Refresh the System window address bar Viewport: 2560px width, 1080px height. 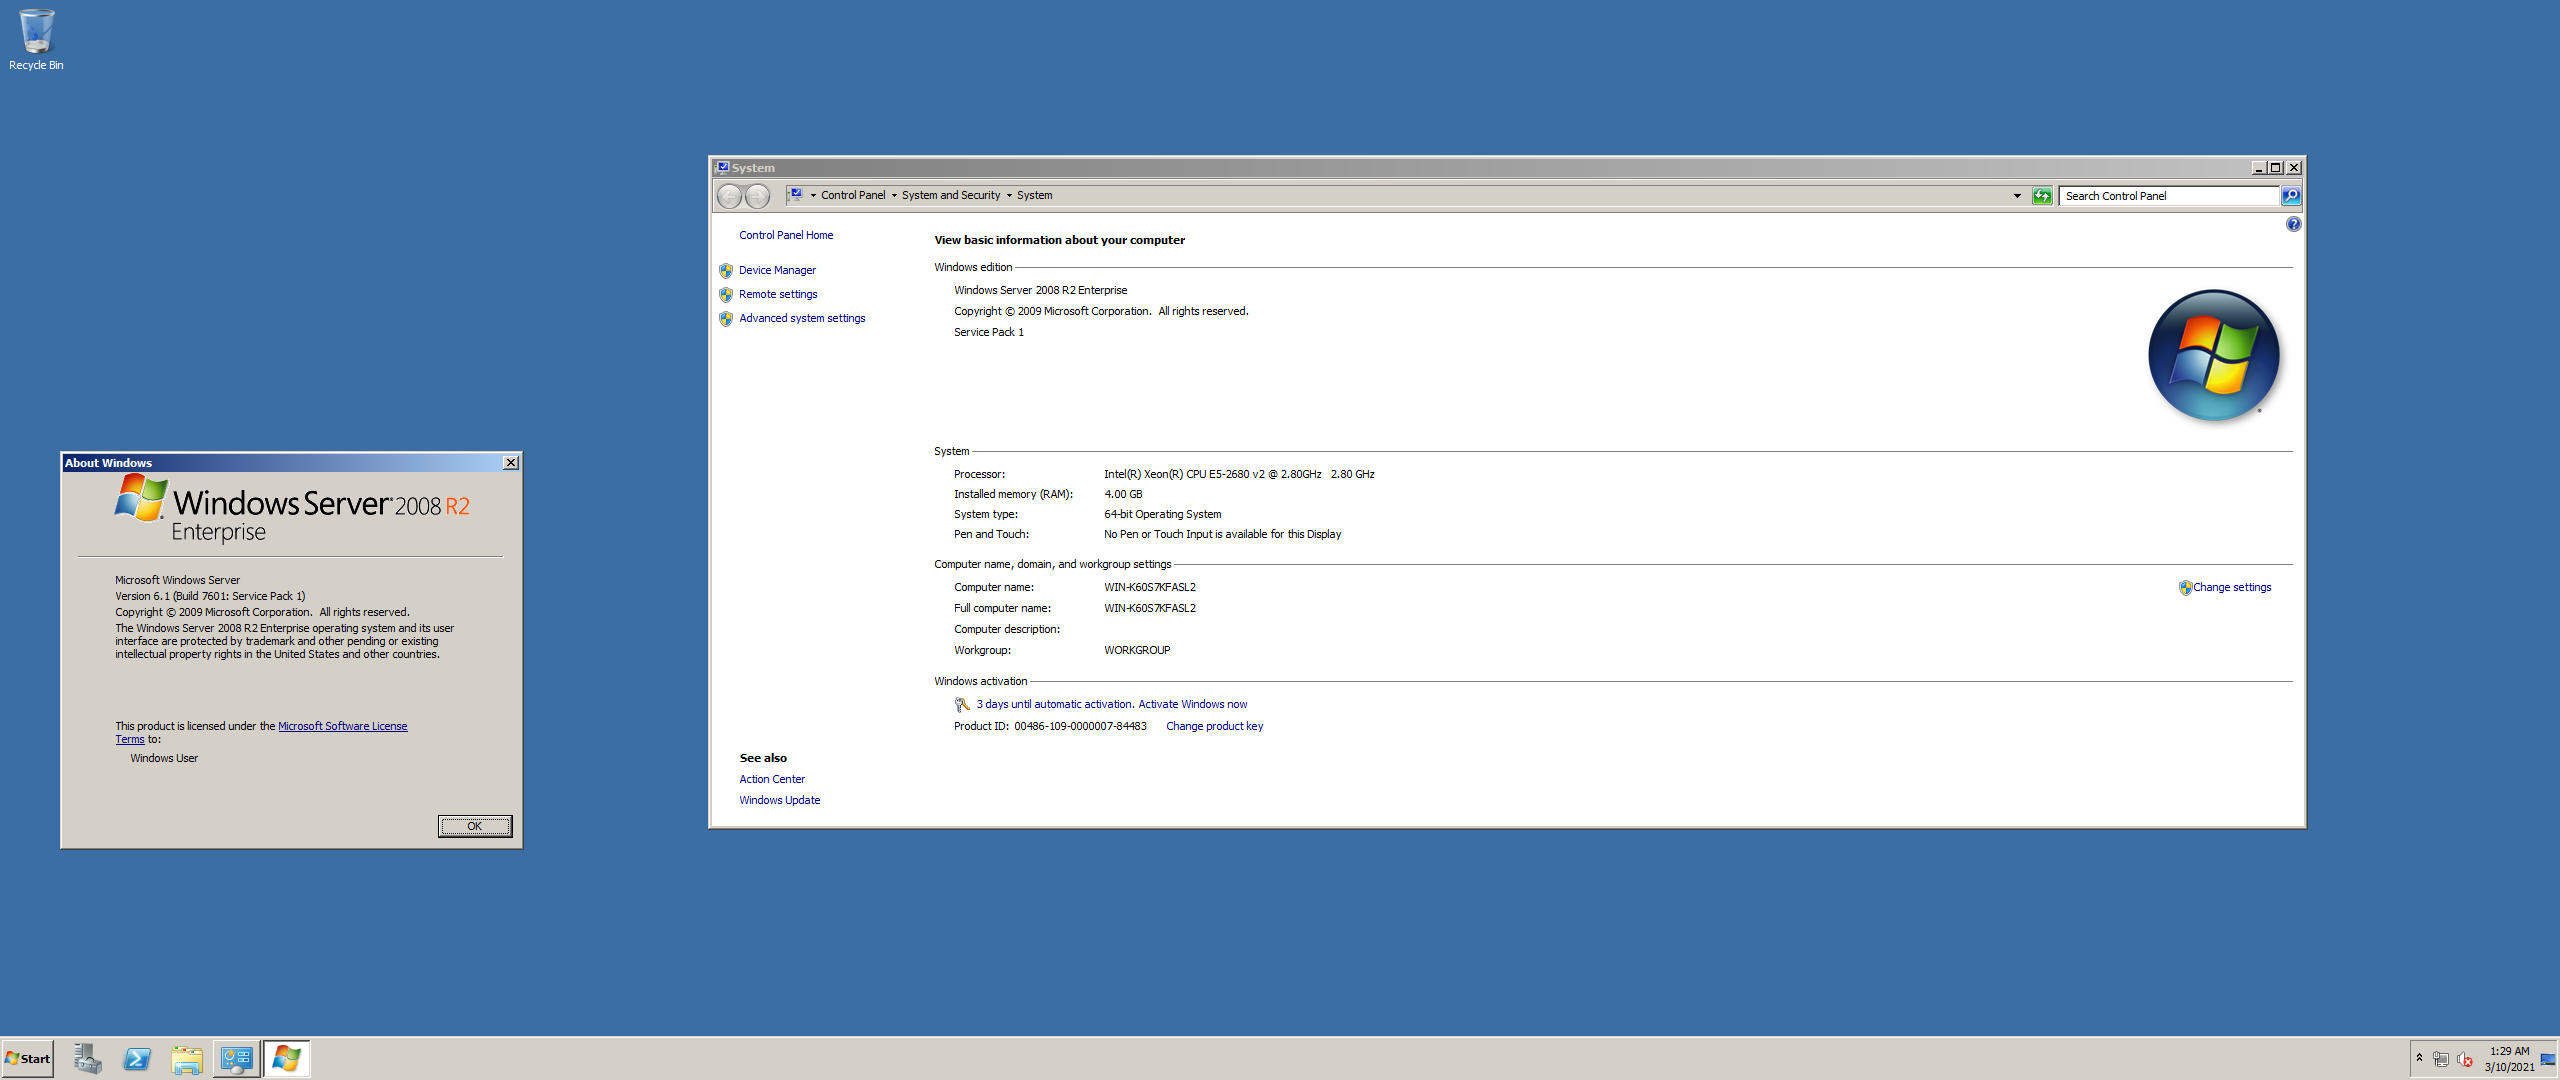coord(2042,196)
